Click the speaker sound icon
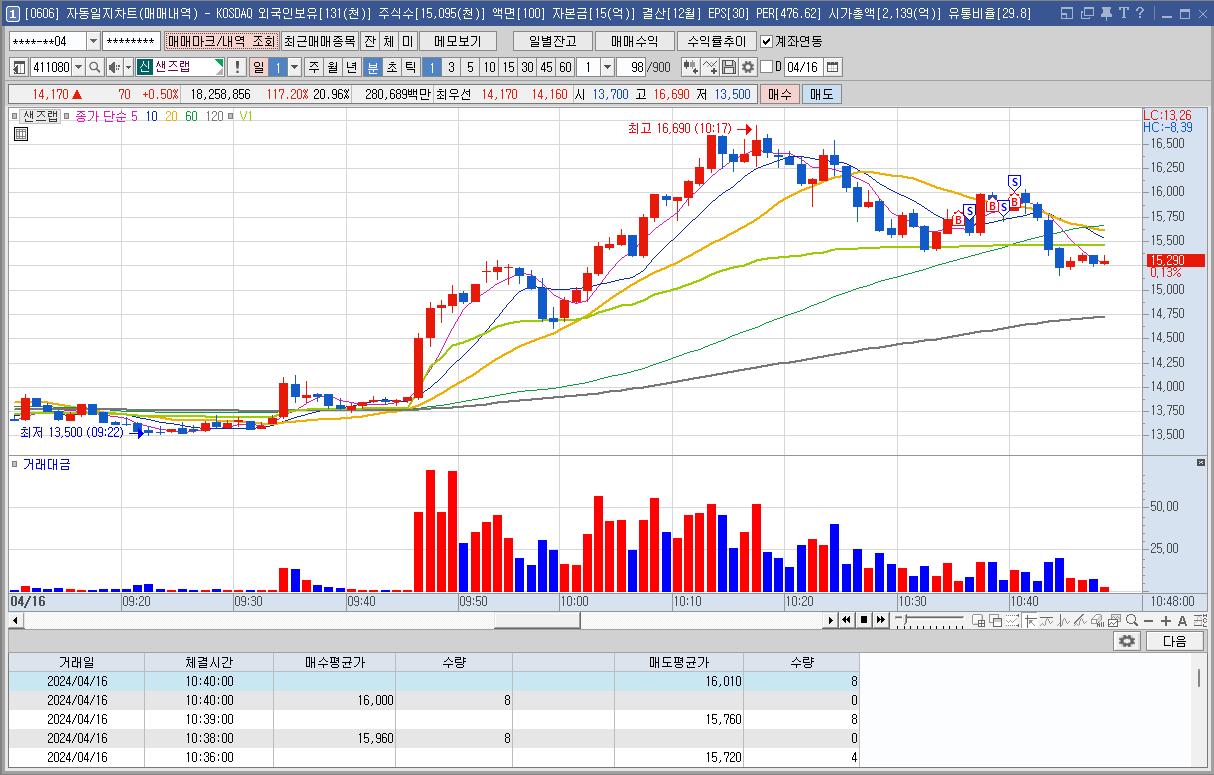1214x775 pixels. coord(114,67)
